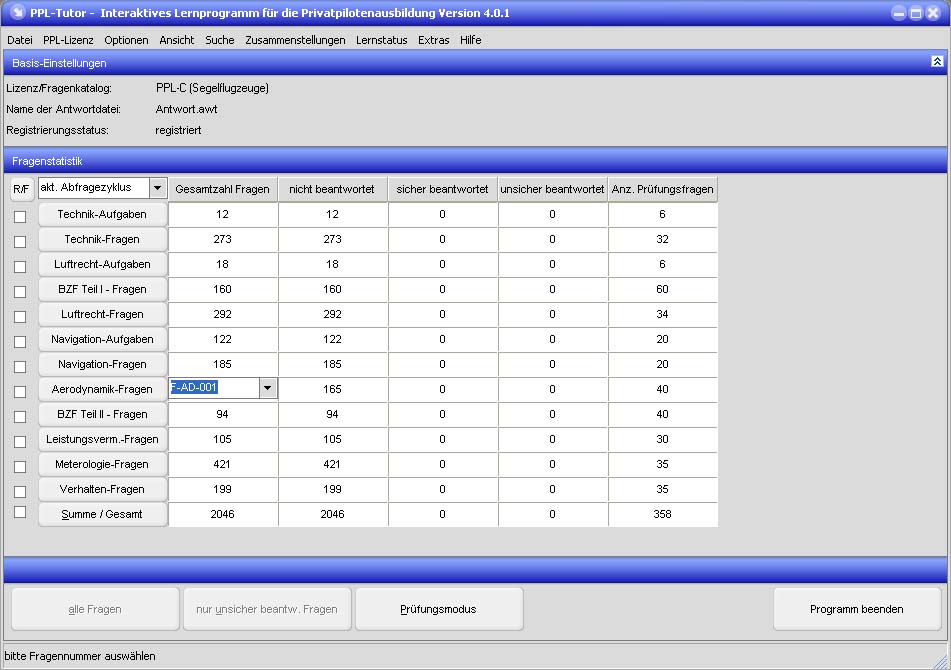Click the total 2046 in Gesamtzahl Fragen column
This screenshot has width=951, height=670.
click(223, 514)
